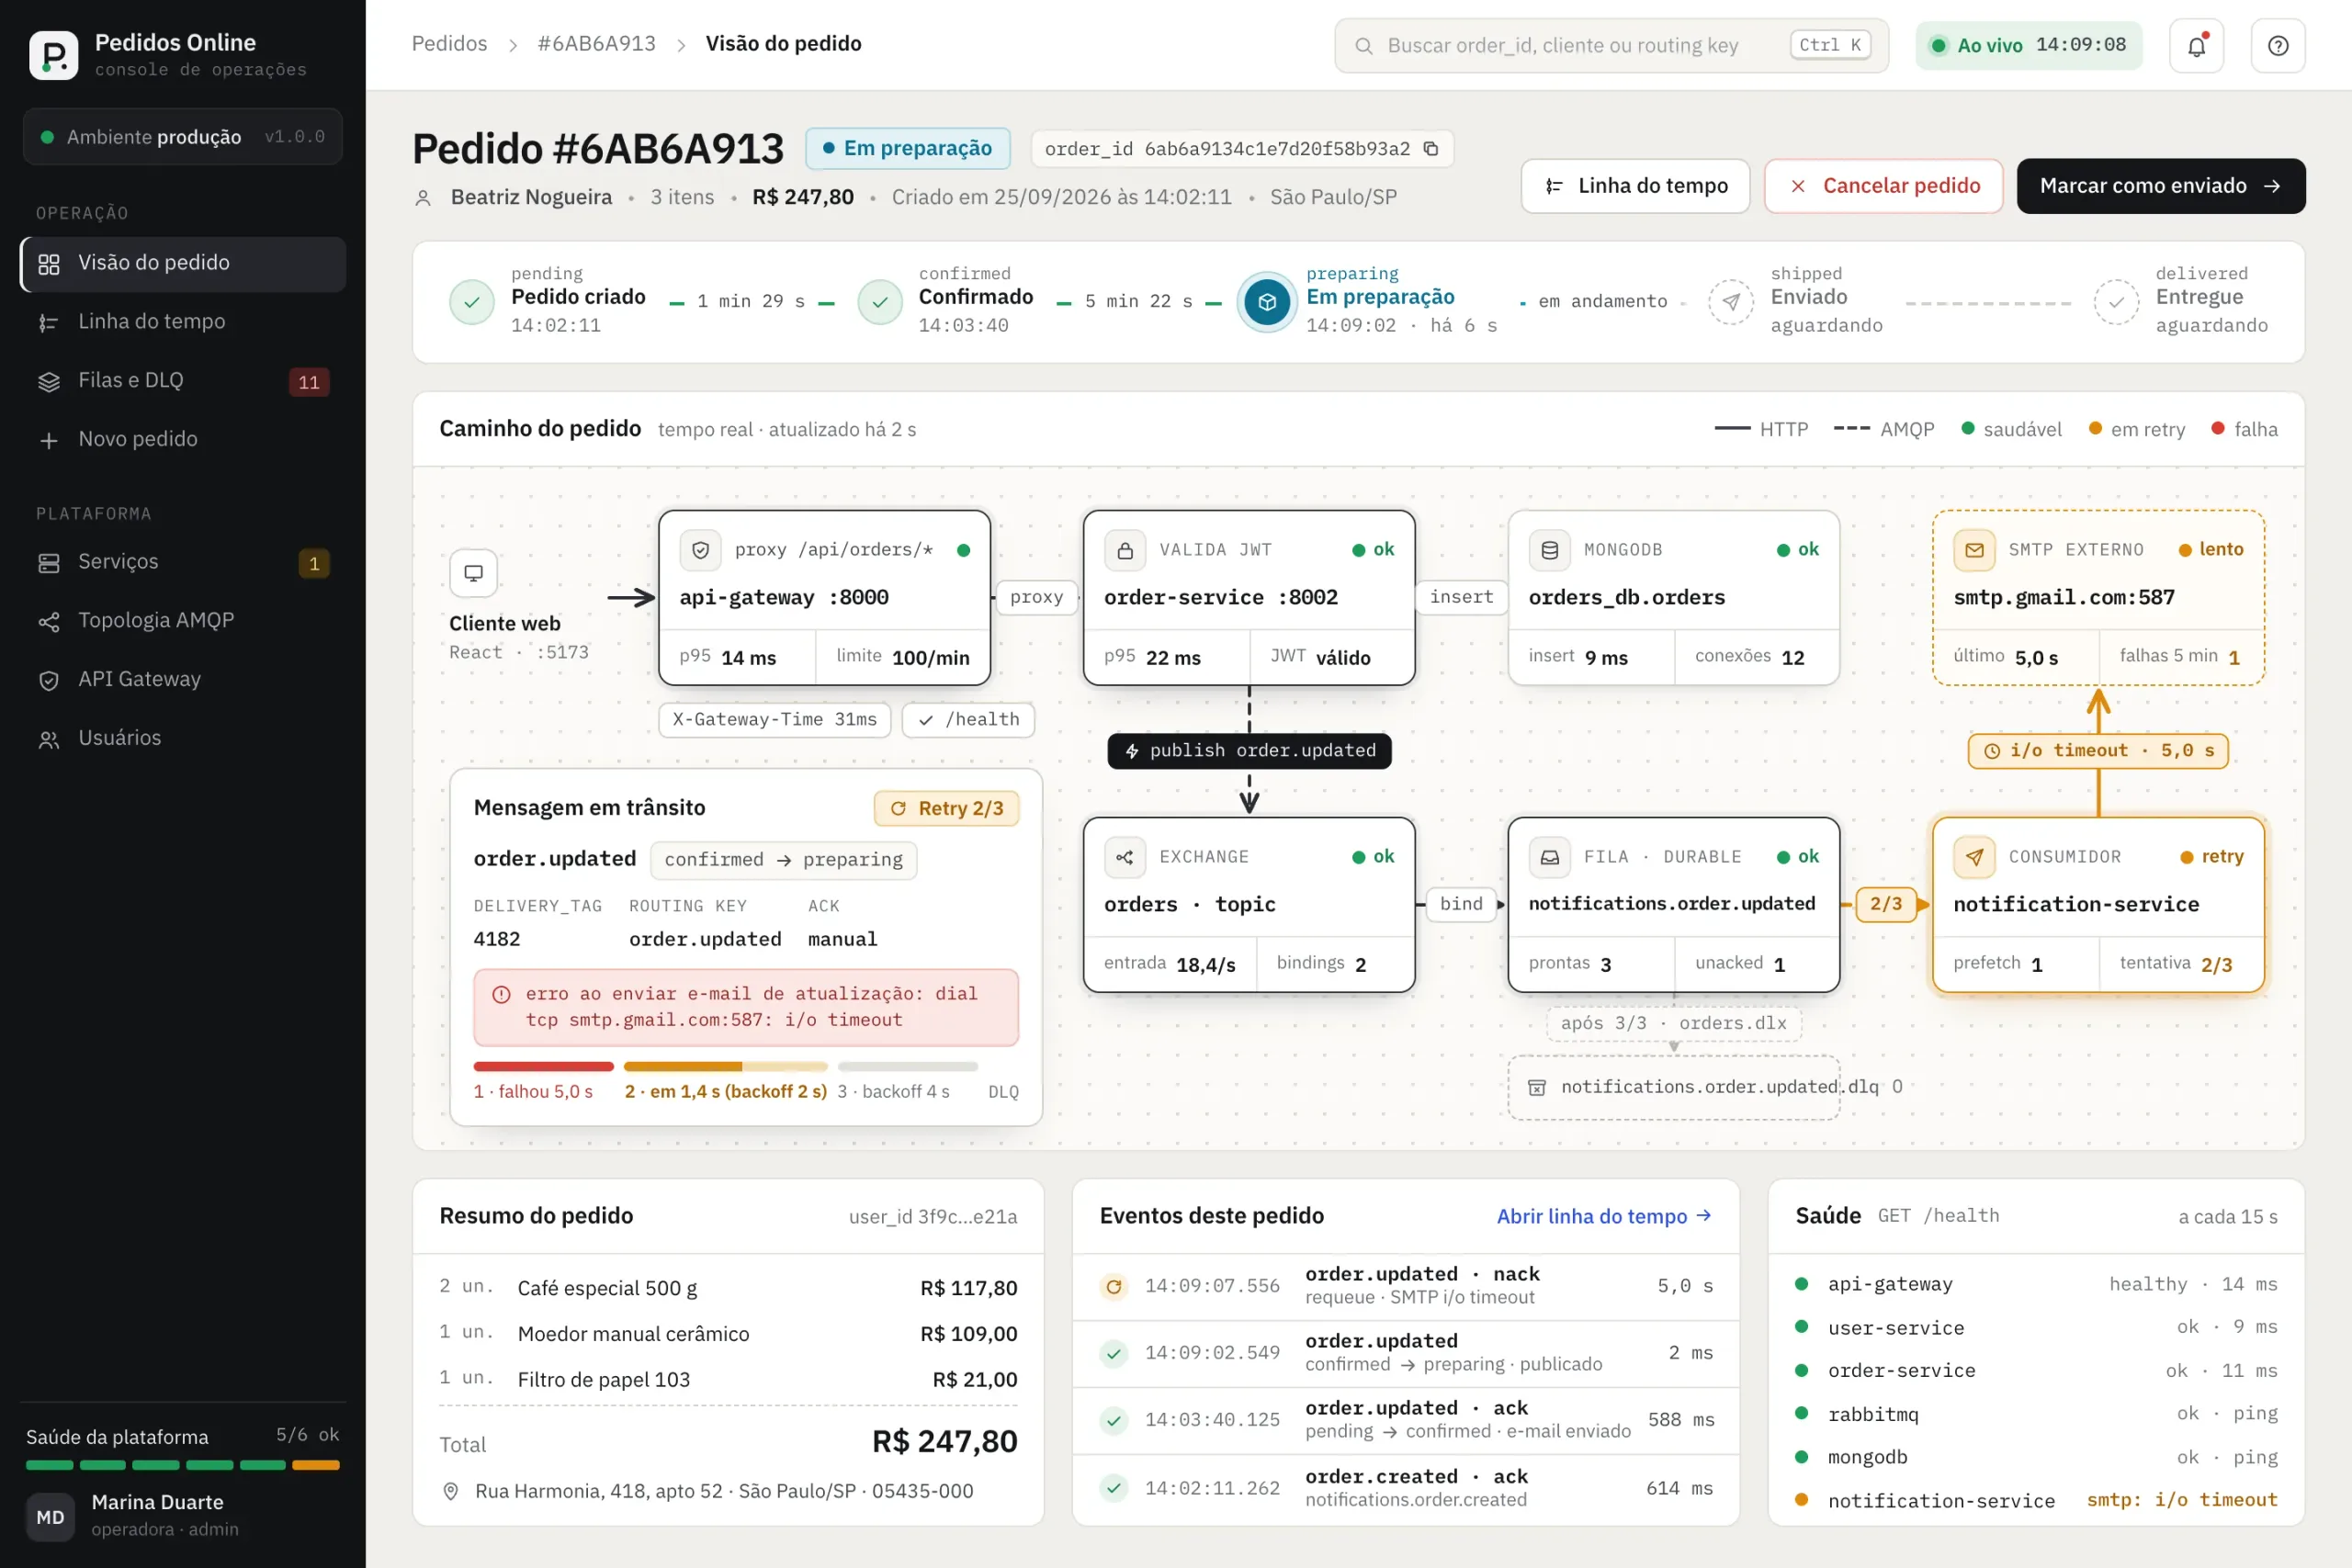Click Cancelar pedido
Screen dimensions: 2352x1568
click(1883, 186)
